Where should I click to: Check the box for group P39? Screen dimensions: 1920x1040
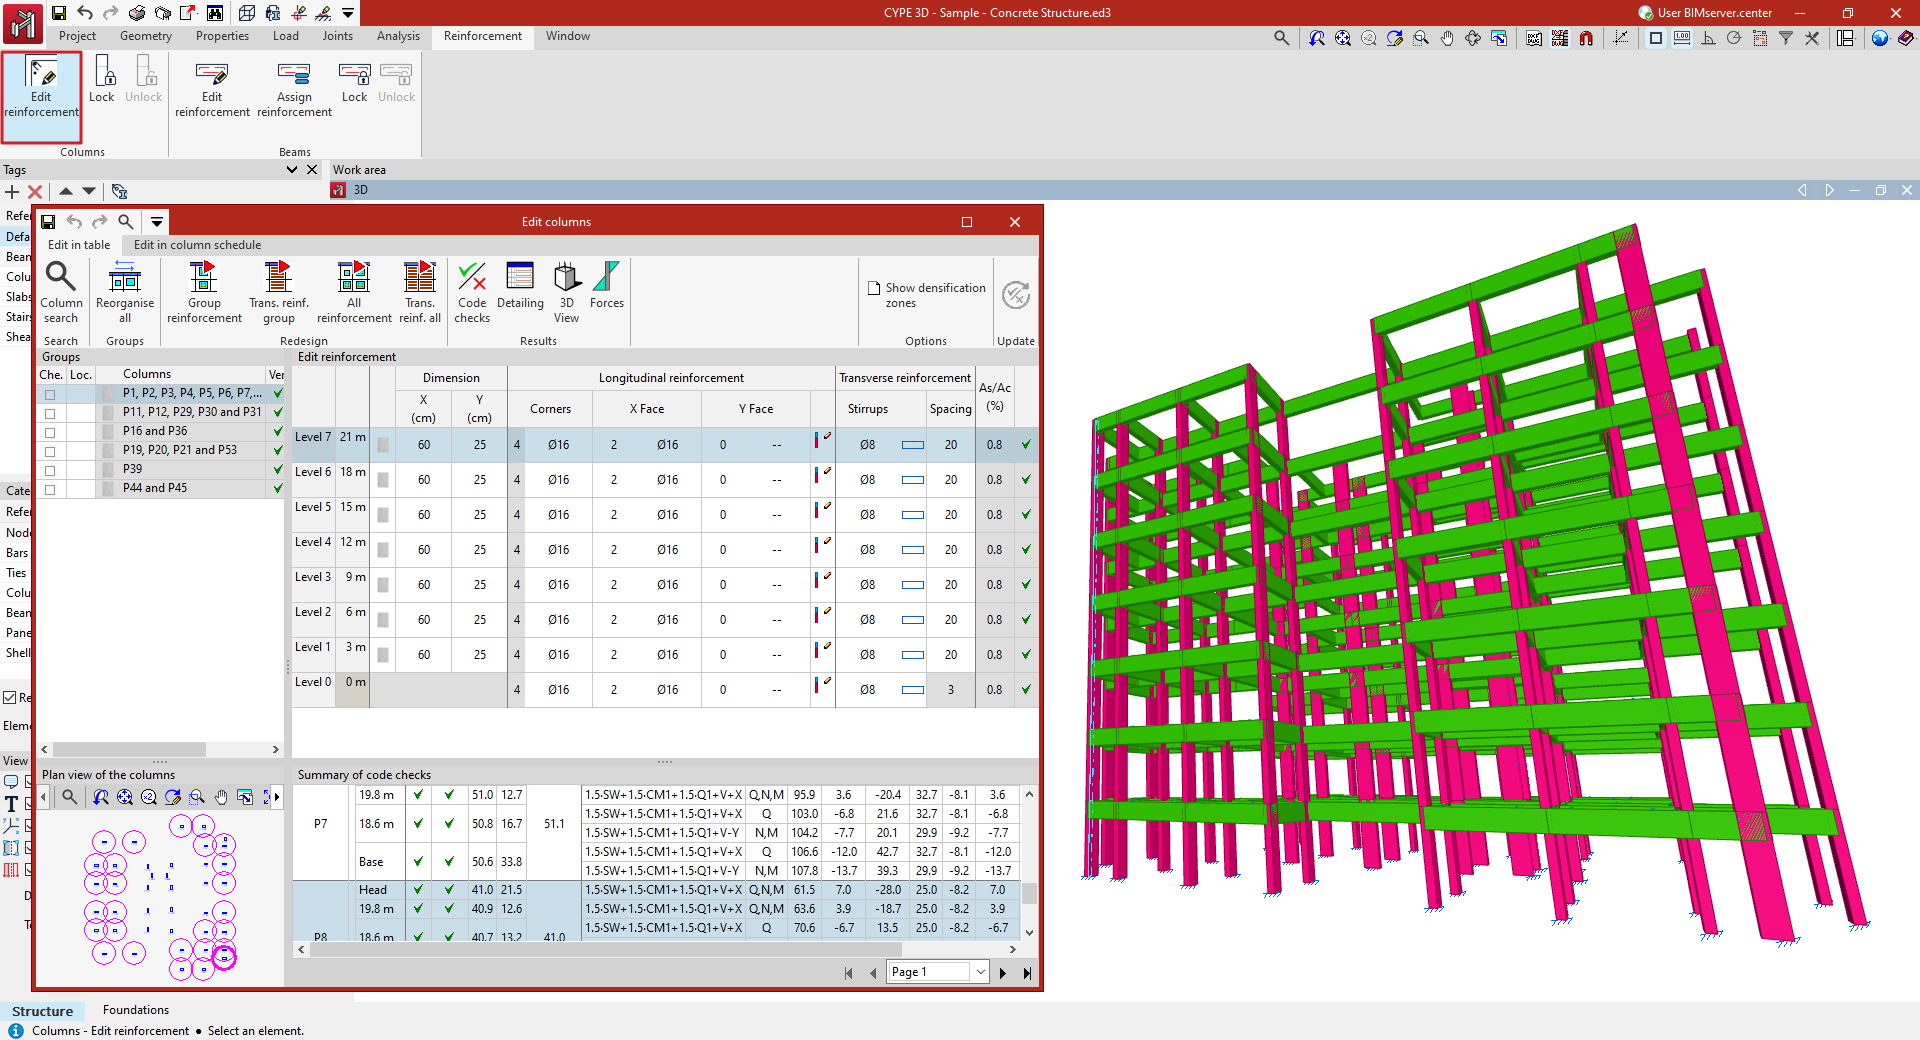click(x=50, y=470)
